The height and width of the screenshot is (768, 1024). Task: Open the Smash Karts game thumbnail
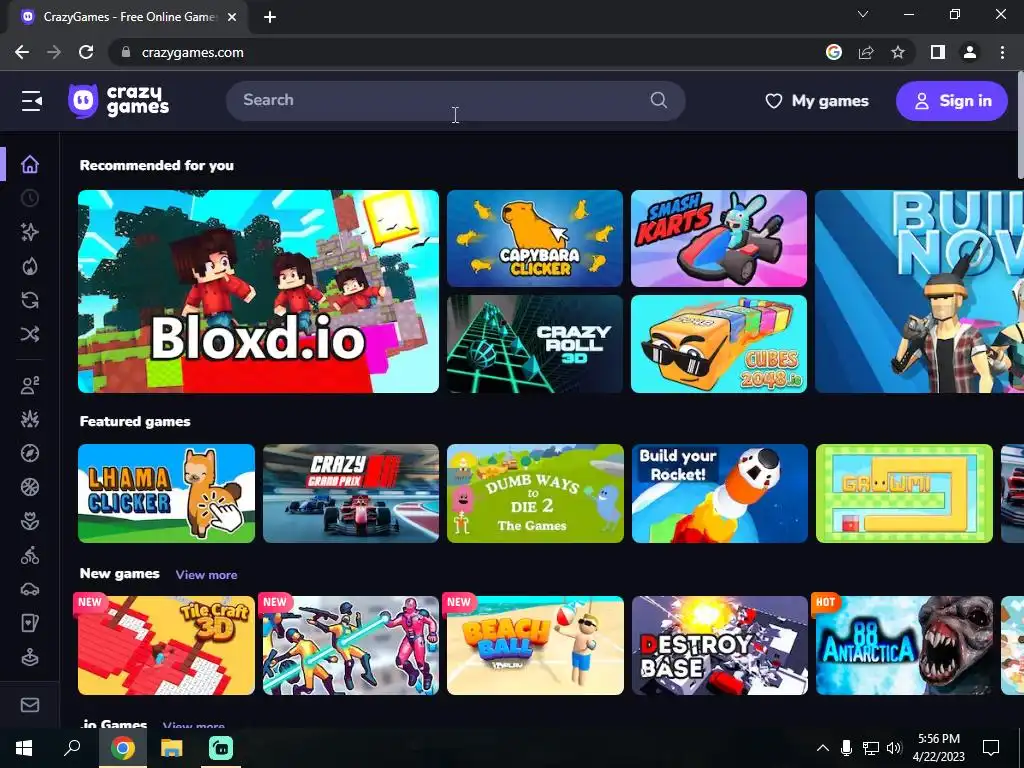(x=718, y=238)
